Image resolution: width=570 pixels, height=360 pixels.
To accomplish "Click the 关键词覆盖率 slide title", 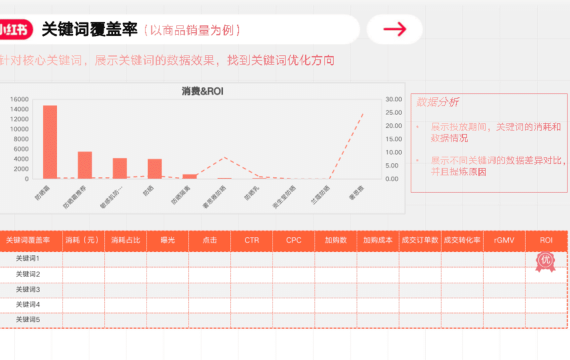I will (89, 29).
